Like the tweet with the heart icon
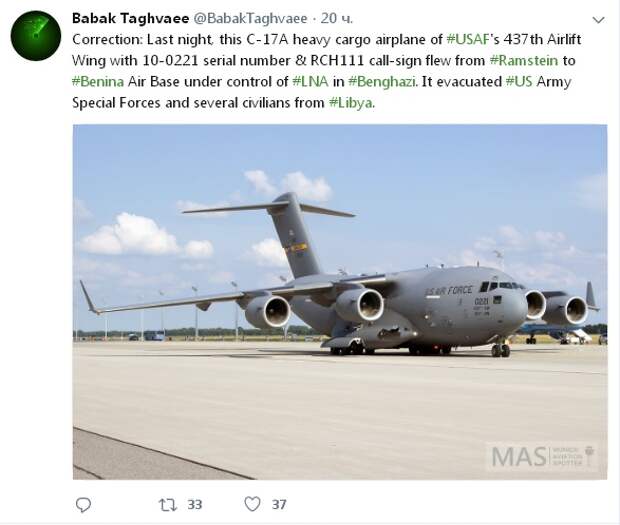Image resolution: width=620 pixels, height=525 pixels. [252, 504]
